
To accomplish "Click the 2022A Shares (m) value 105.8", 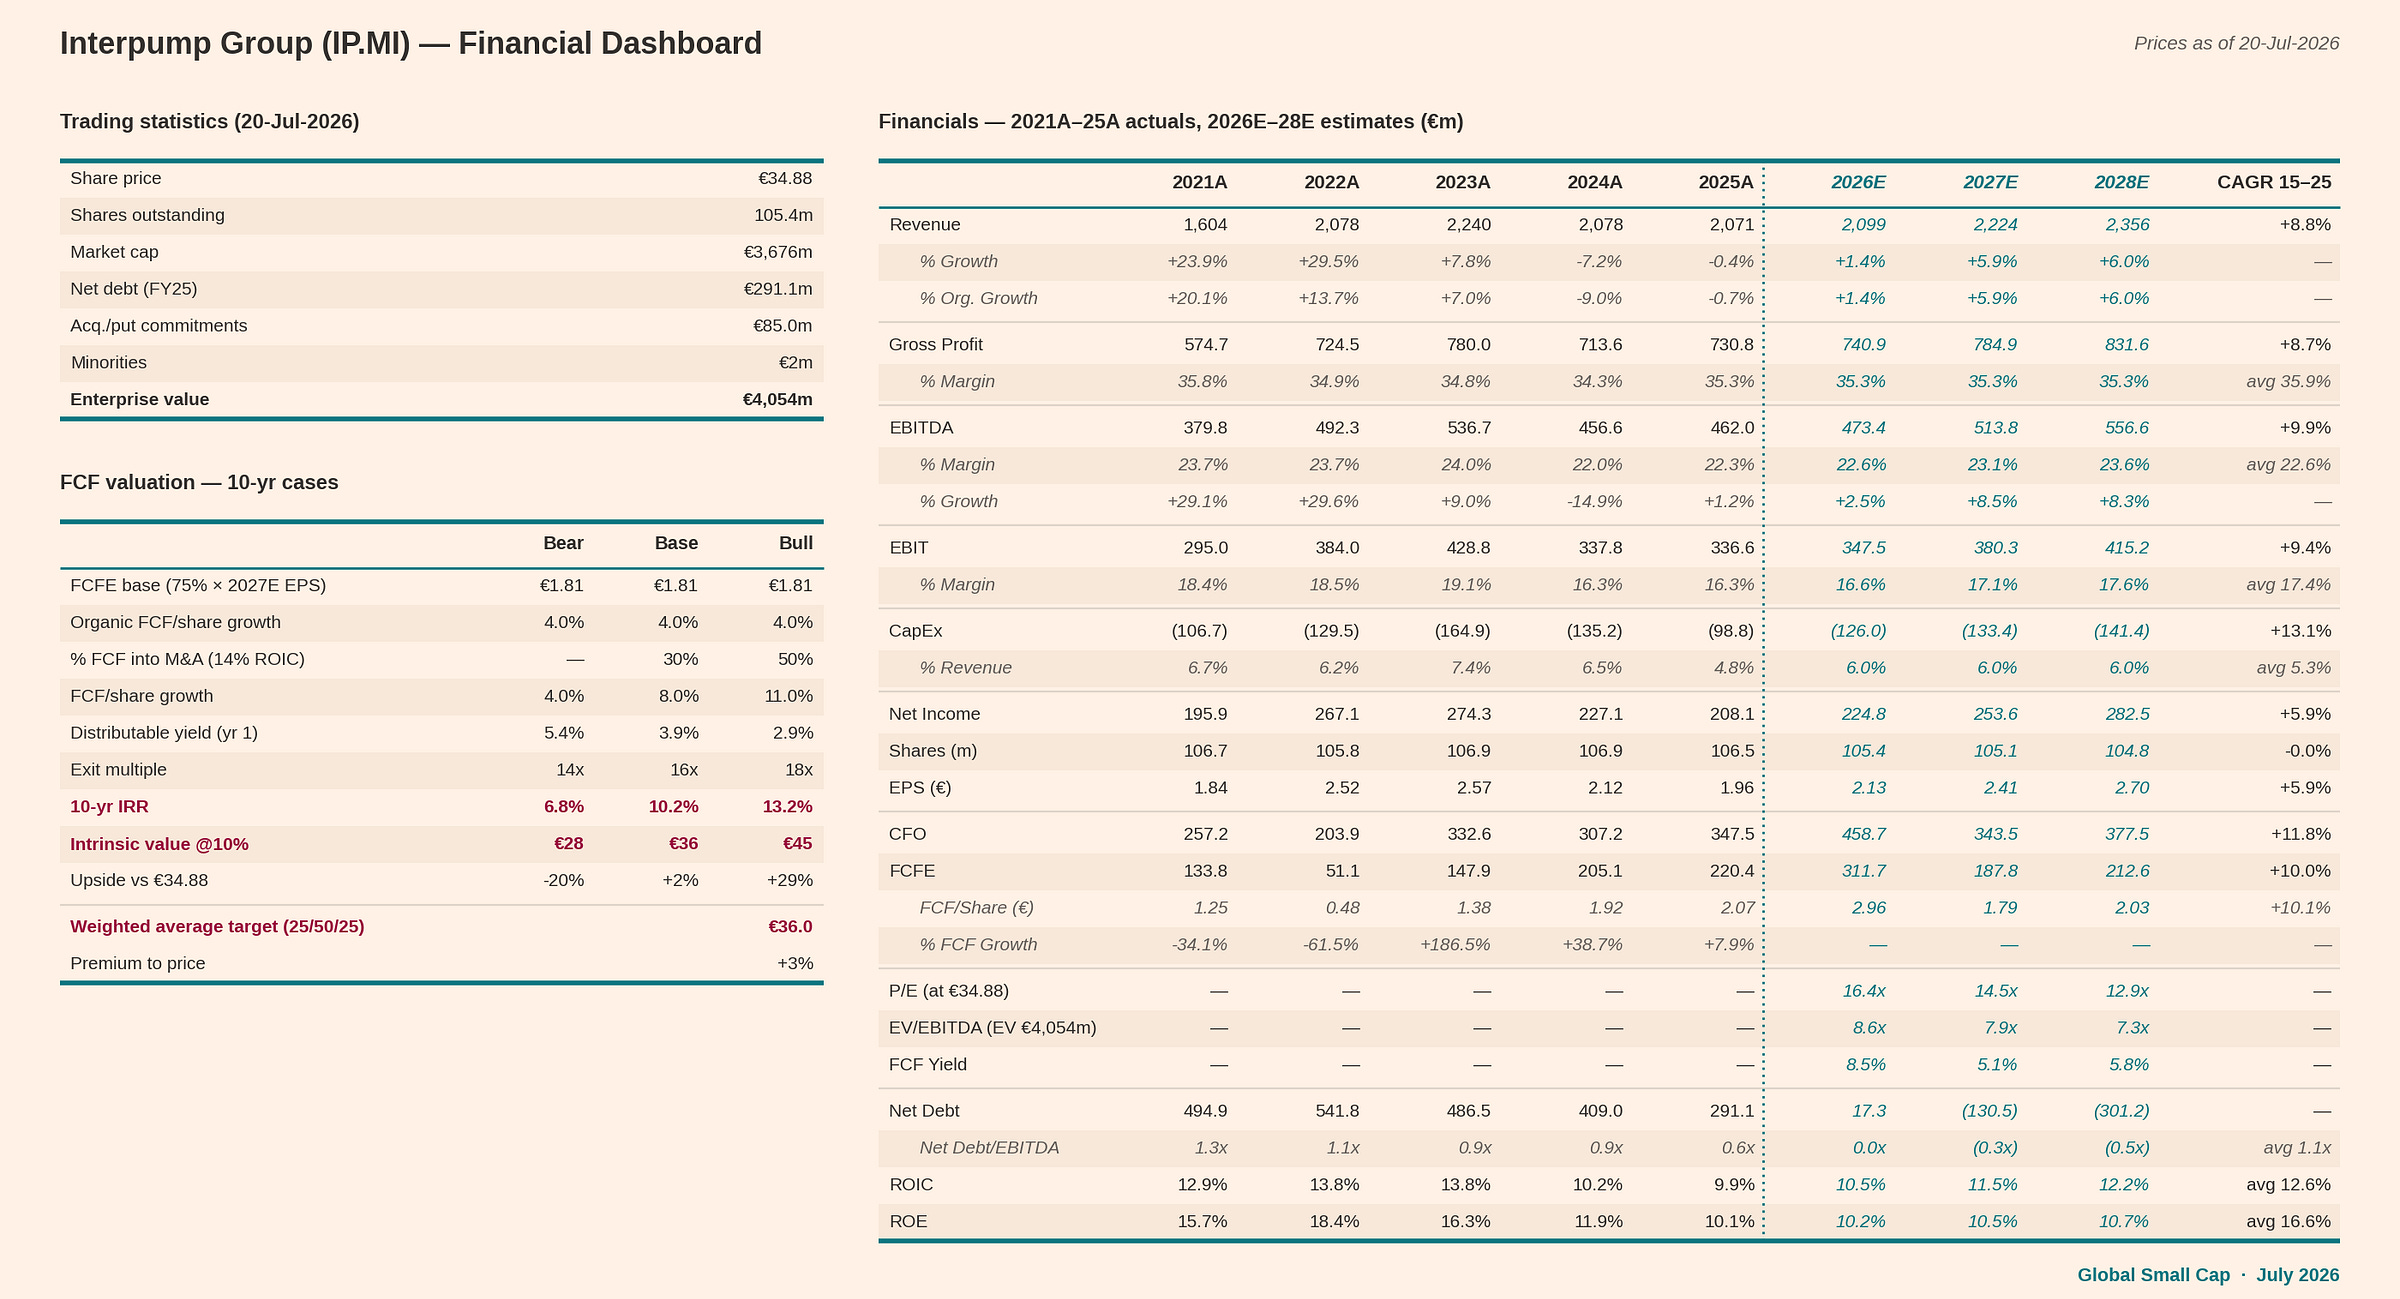I will pyautogui.click(x=1337, y=752).
